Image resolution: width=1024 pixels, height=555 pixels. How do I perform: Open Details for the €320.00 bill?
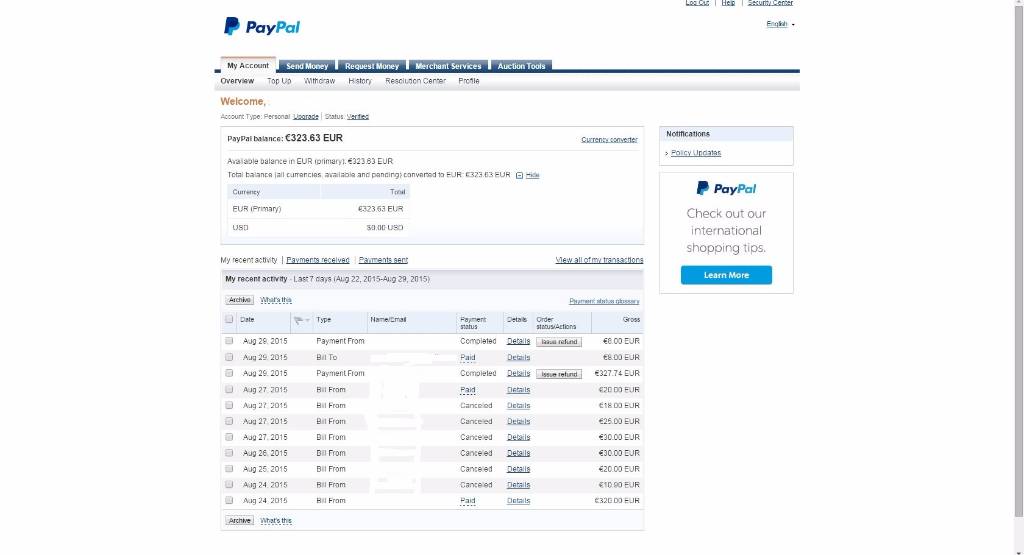pos(519,501)
